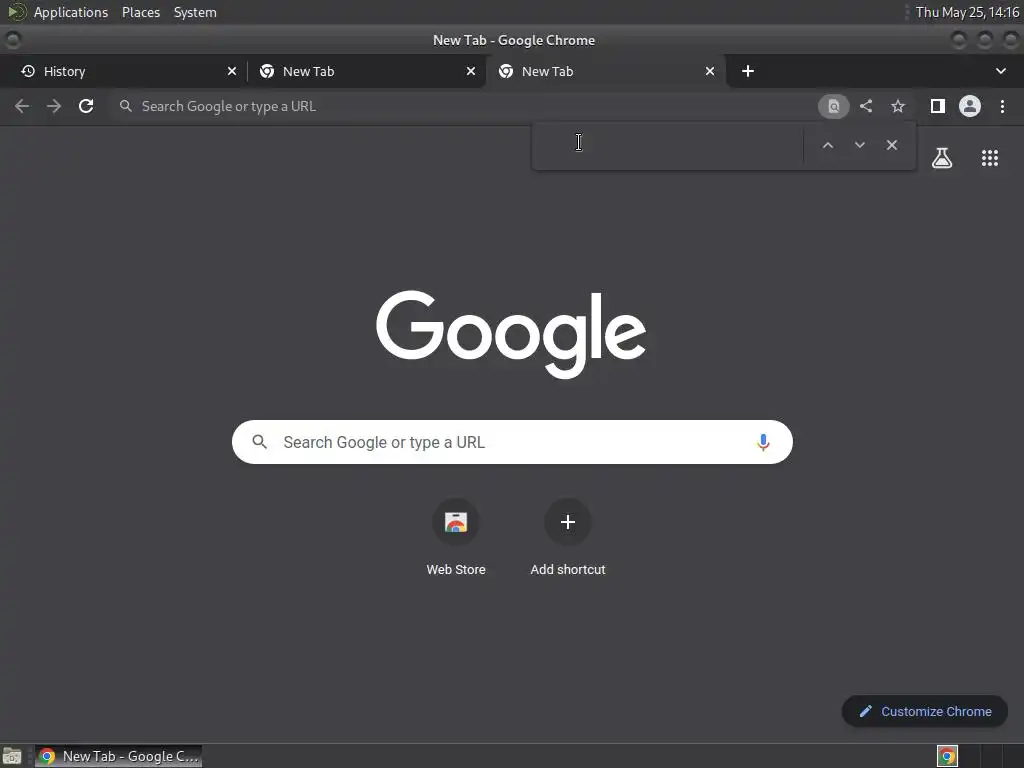1024x768 pixels.
Task: Click the find-in-page icon in address bar
Action: click(x=833, y=106)
